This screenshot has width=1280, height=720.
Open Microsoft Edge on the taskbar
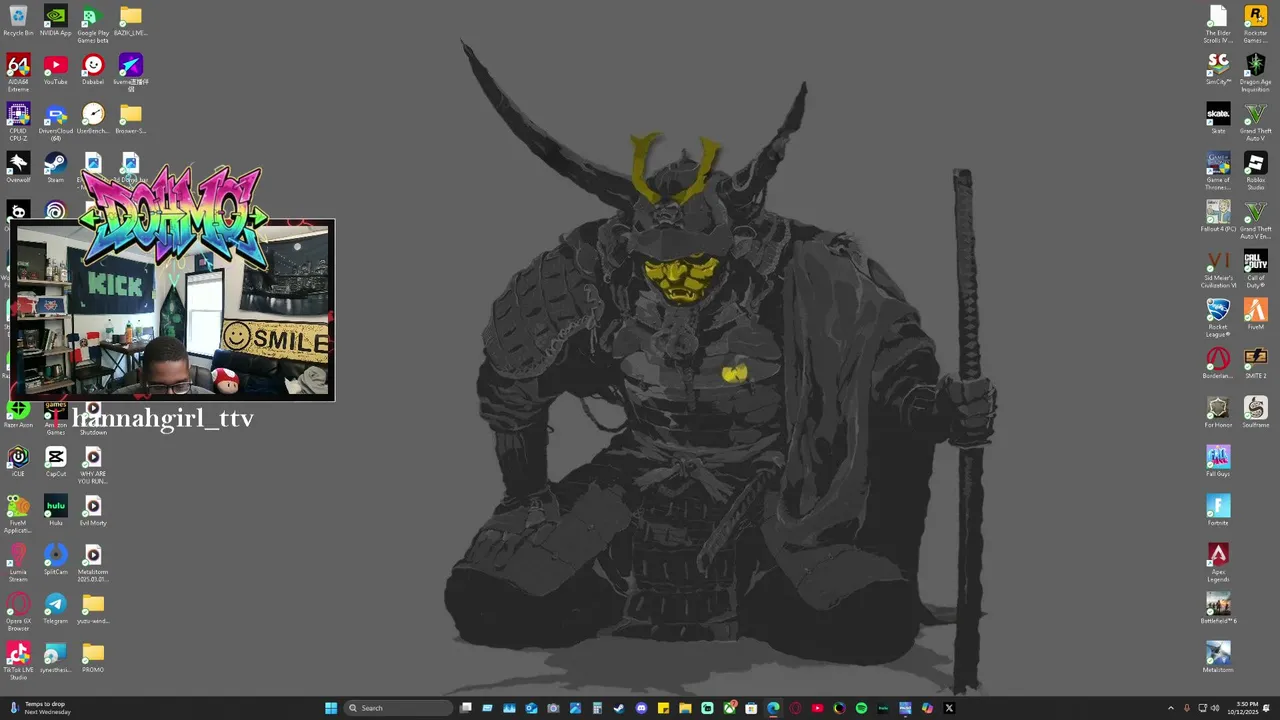[x=773, y=708]
